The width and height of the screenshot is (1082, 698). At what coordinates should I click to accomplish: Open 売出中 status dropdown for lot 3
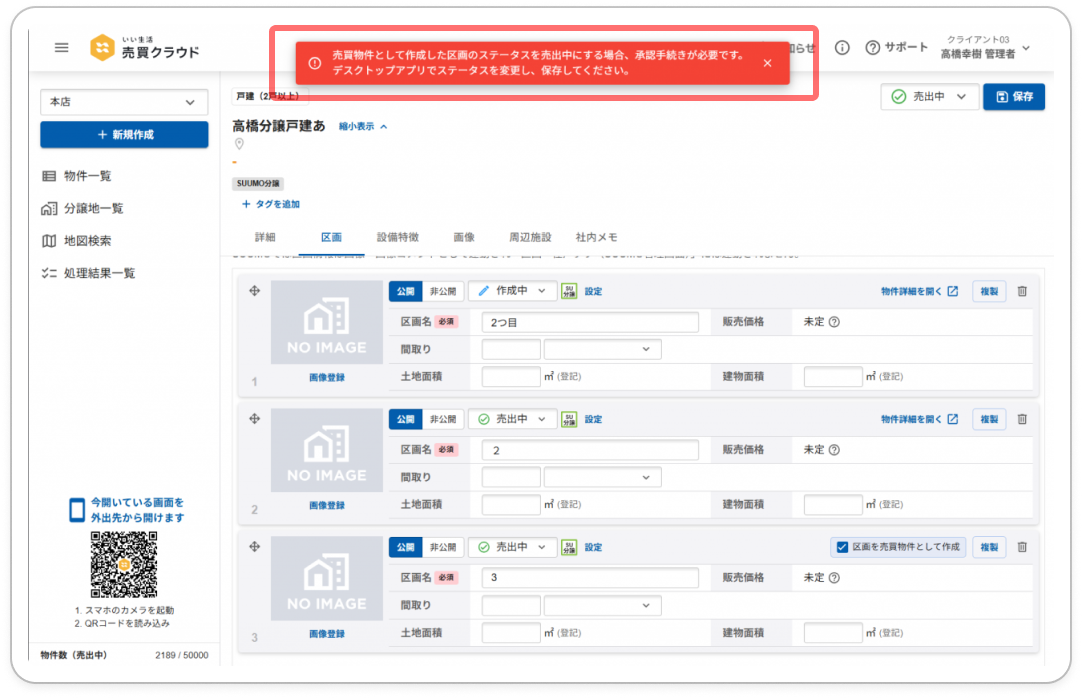point(513,547)
